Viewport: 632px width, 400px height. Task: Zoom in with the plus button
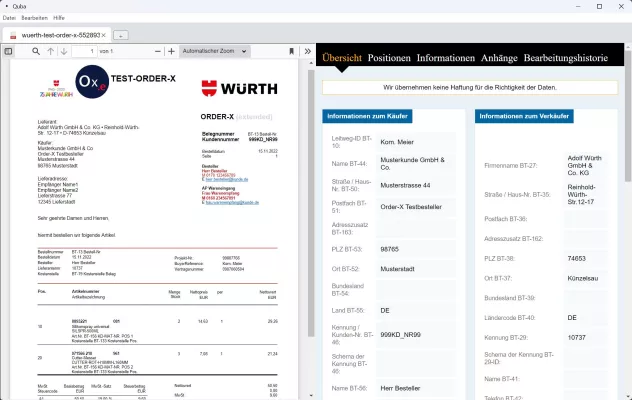tap(171, 51)
